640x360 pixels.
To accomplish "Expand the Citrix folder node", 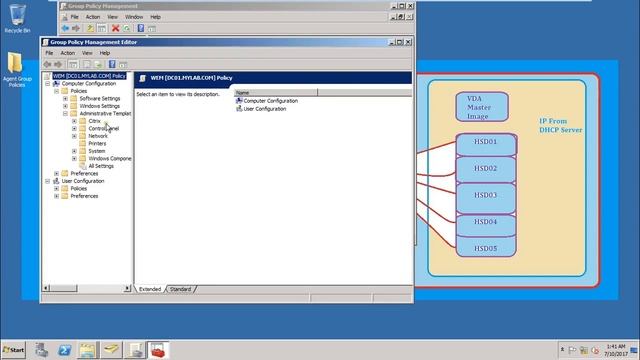I will 74,121.
